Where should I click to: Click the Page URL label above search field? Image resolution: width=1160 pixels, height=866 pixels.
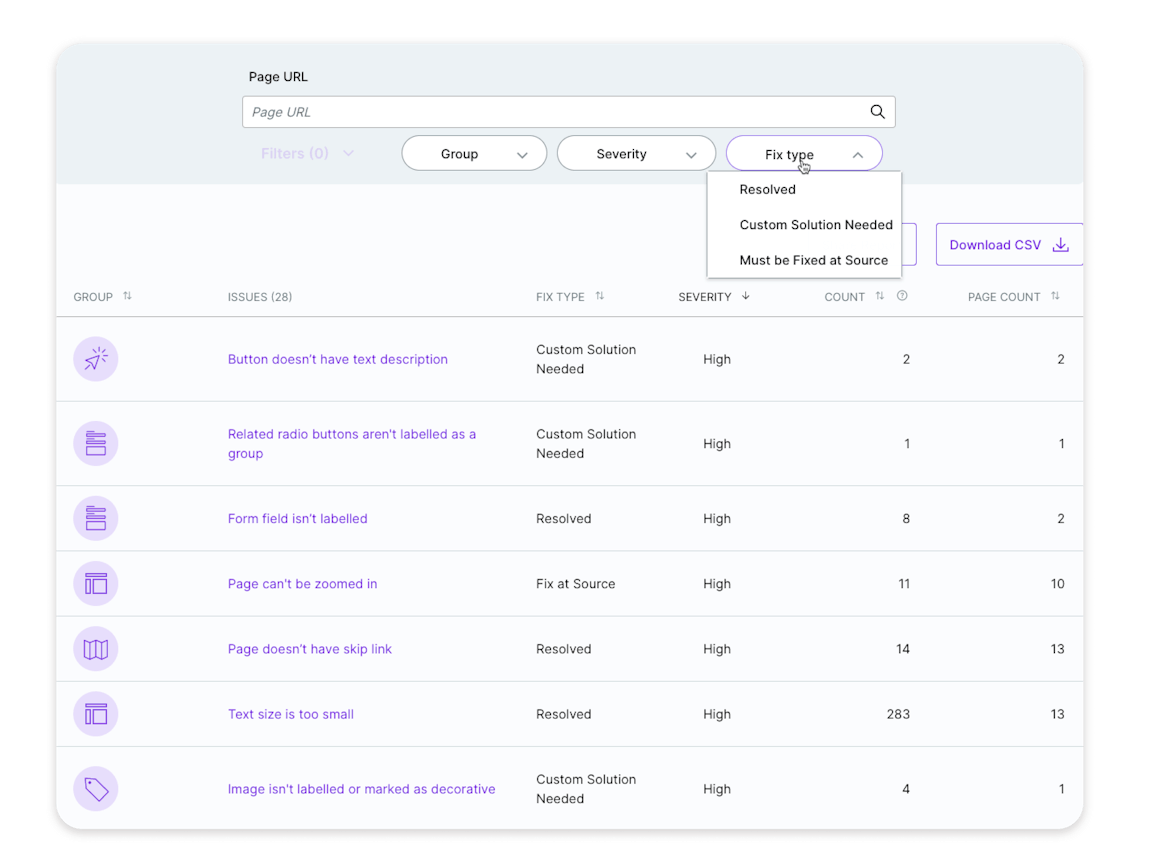click(278, 77)
